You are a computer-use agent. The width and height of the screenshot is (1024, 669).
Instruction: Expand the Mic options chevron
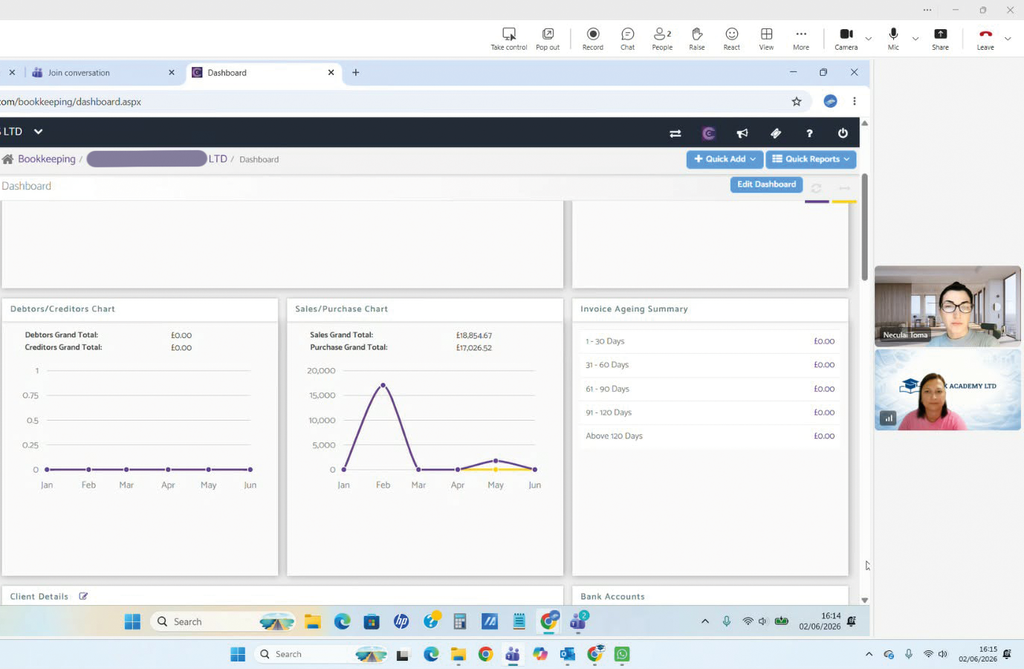coord(916,39)
